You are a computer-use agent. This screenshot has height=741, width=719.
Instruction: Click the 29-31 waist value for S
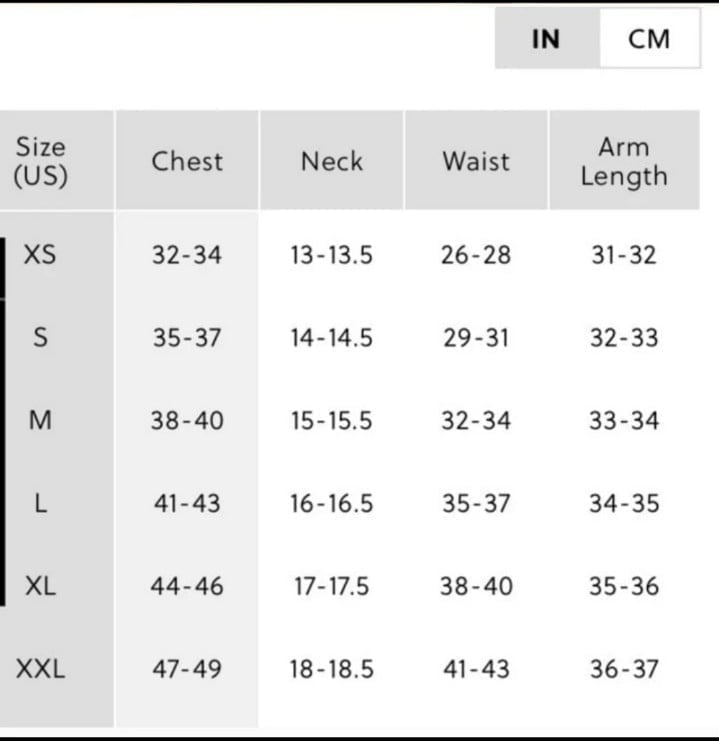tap(476, 337)
